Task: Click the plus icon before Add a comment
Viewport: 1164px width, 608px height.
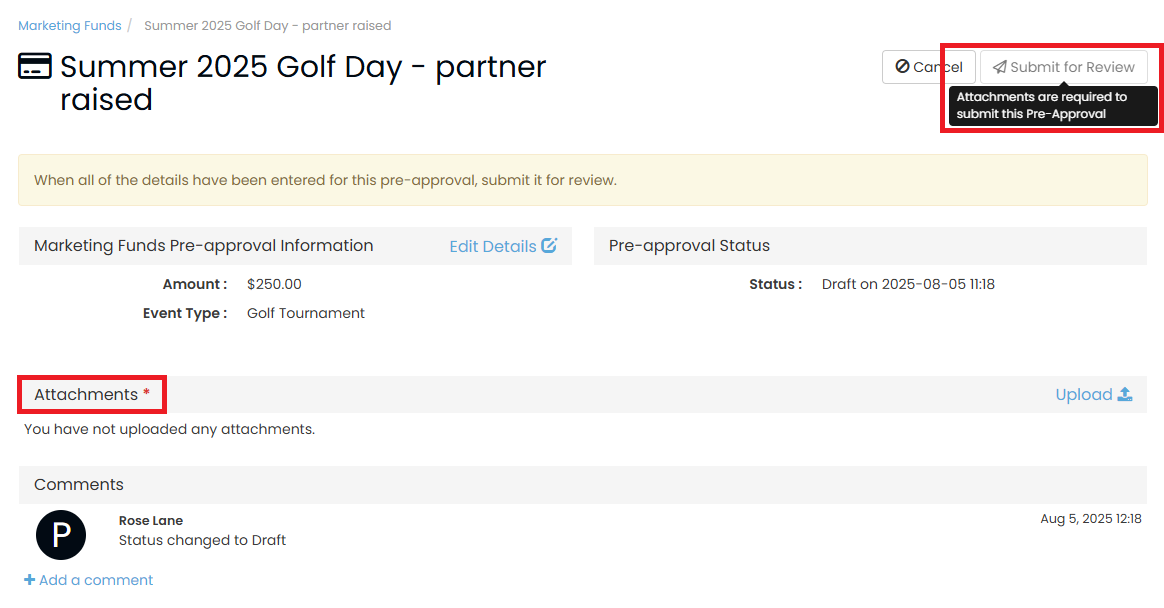Action: click(x=30, y=580)
